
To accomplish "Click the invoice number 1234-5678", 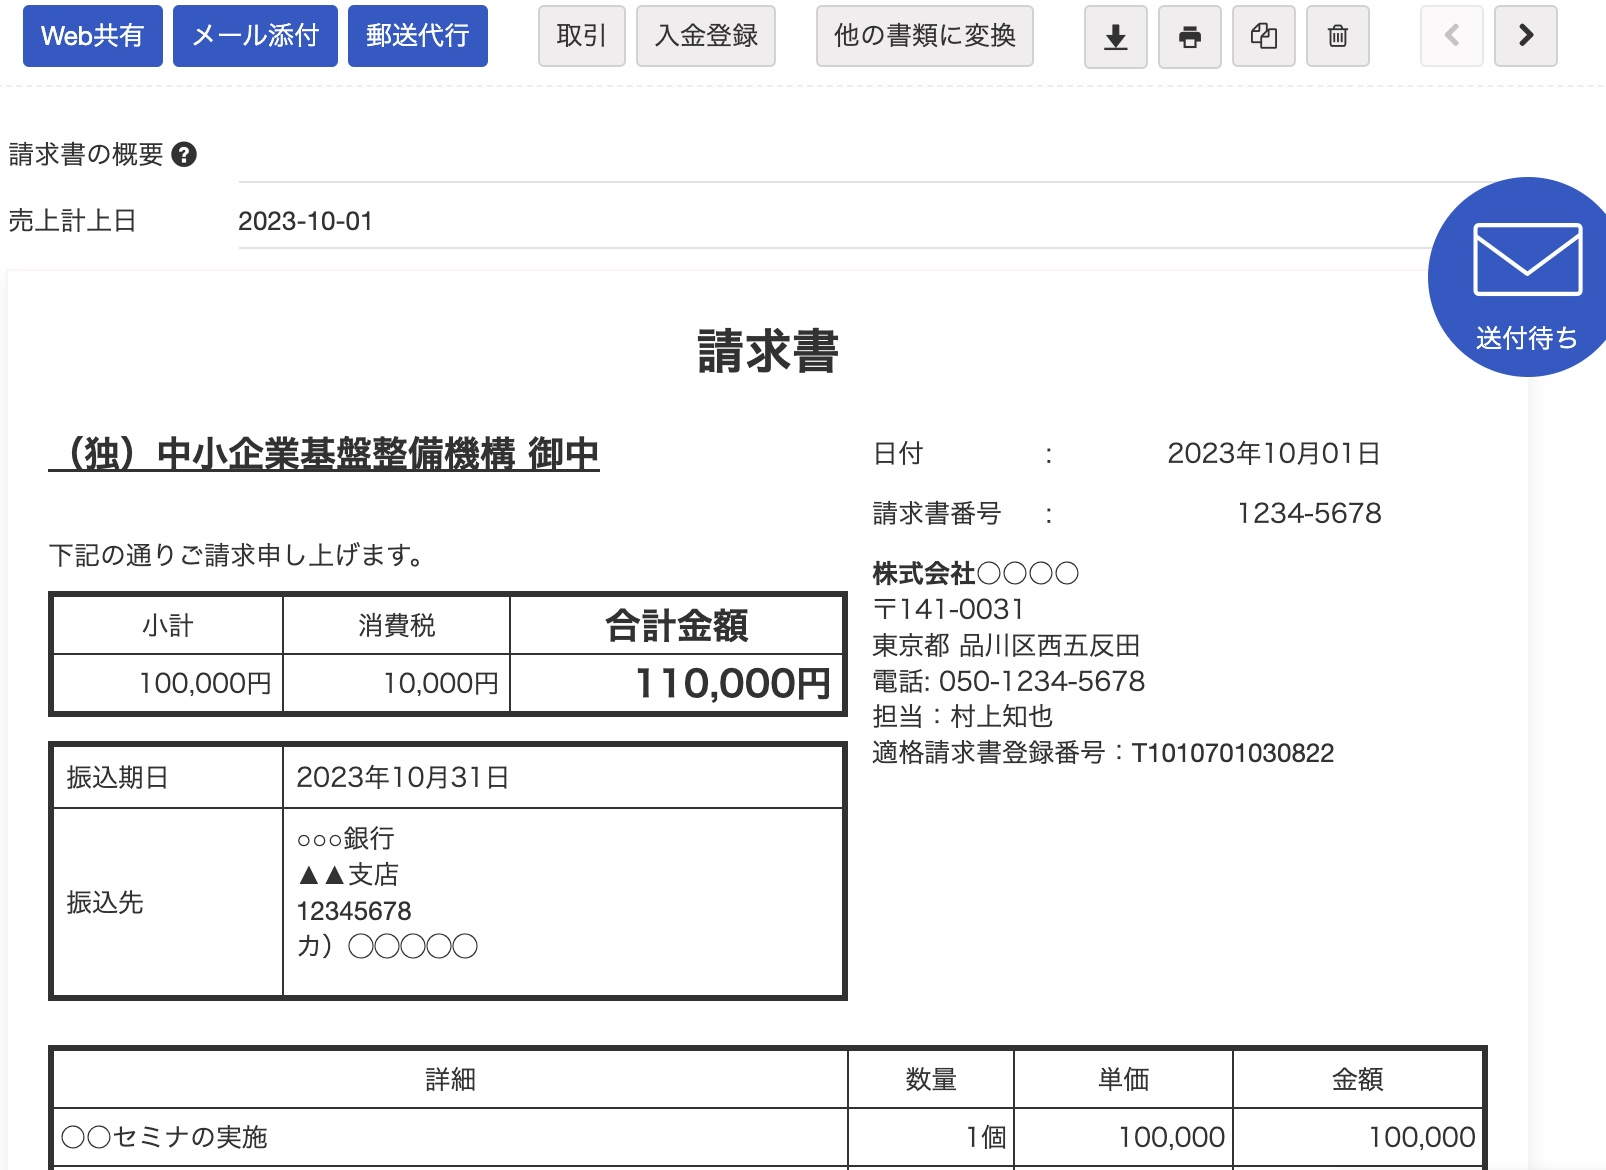I will coord(1308,514).
